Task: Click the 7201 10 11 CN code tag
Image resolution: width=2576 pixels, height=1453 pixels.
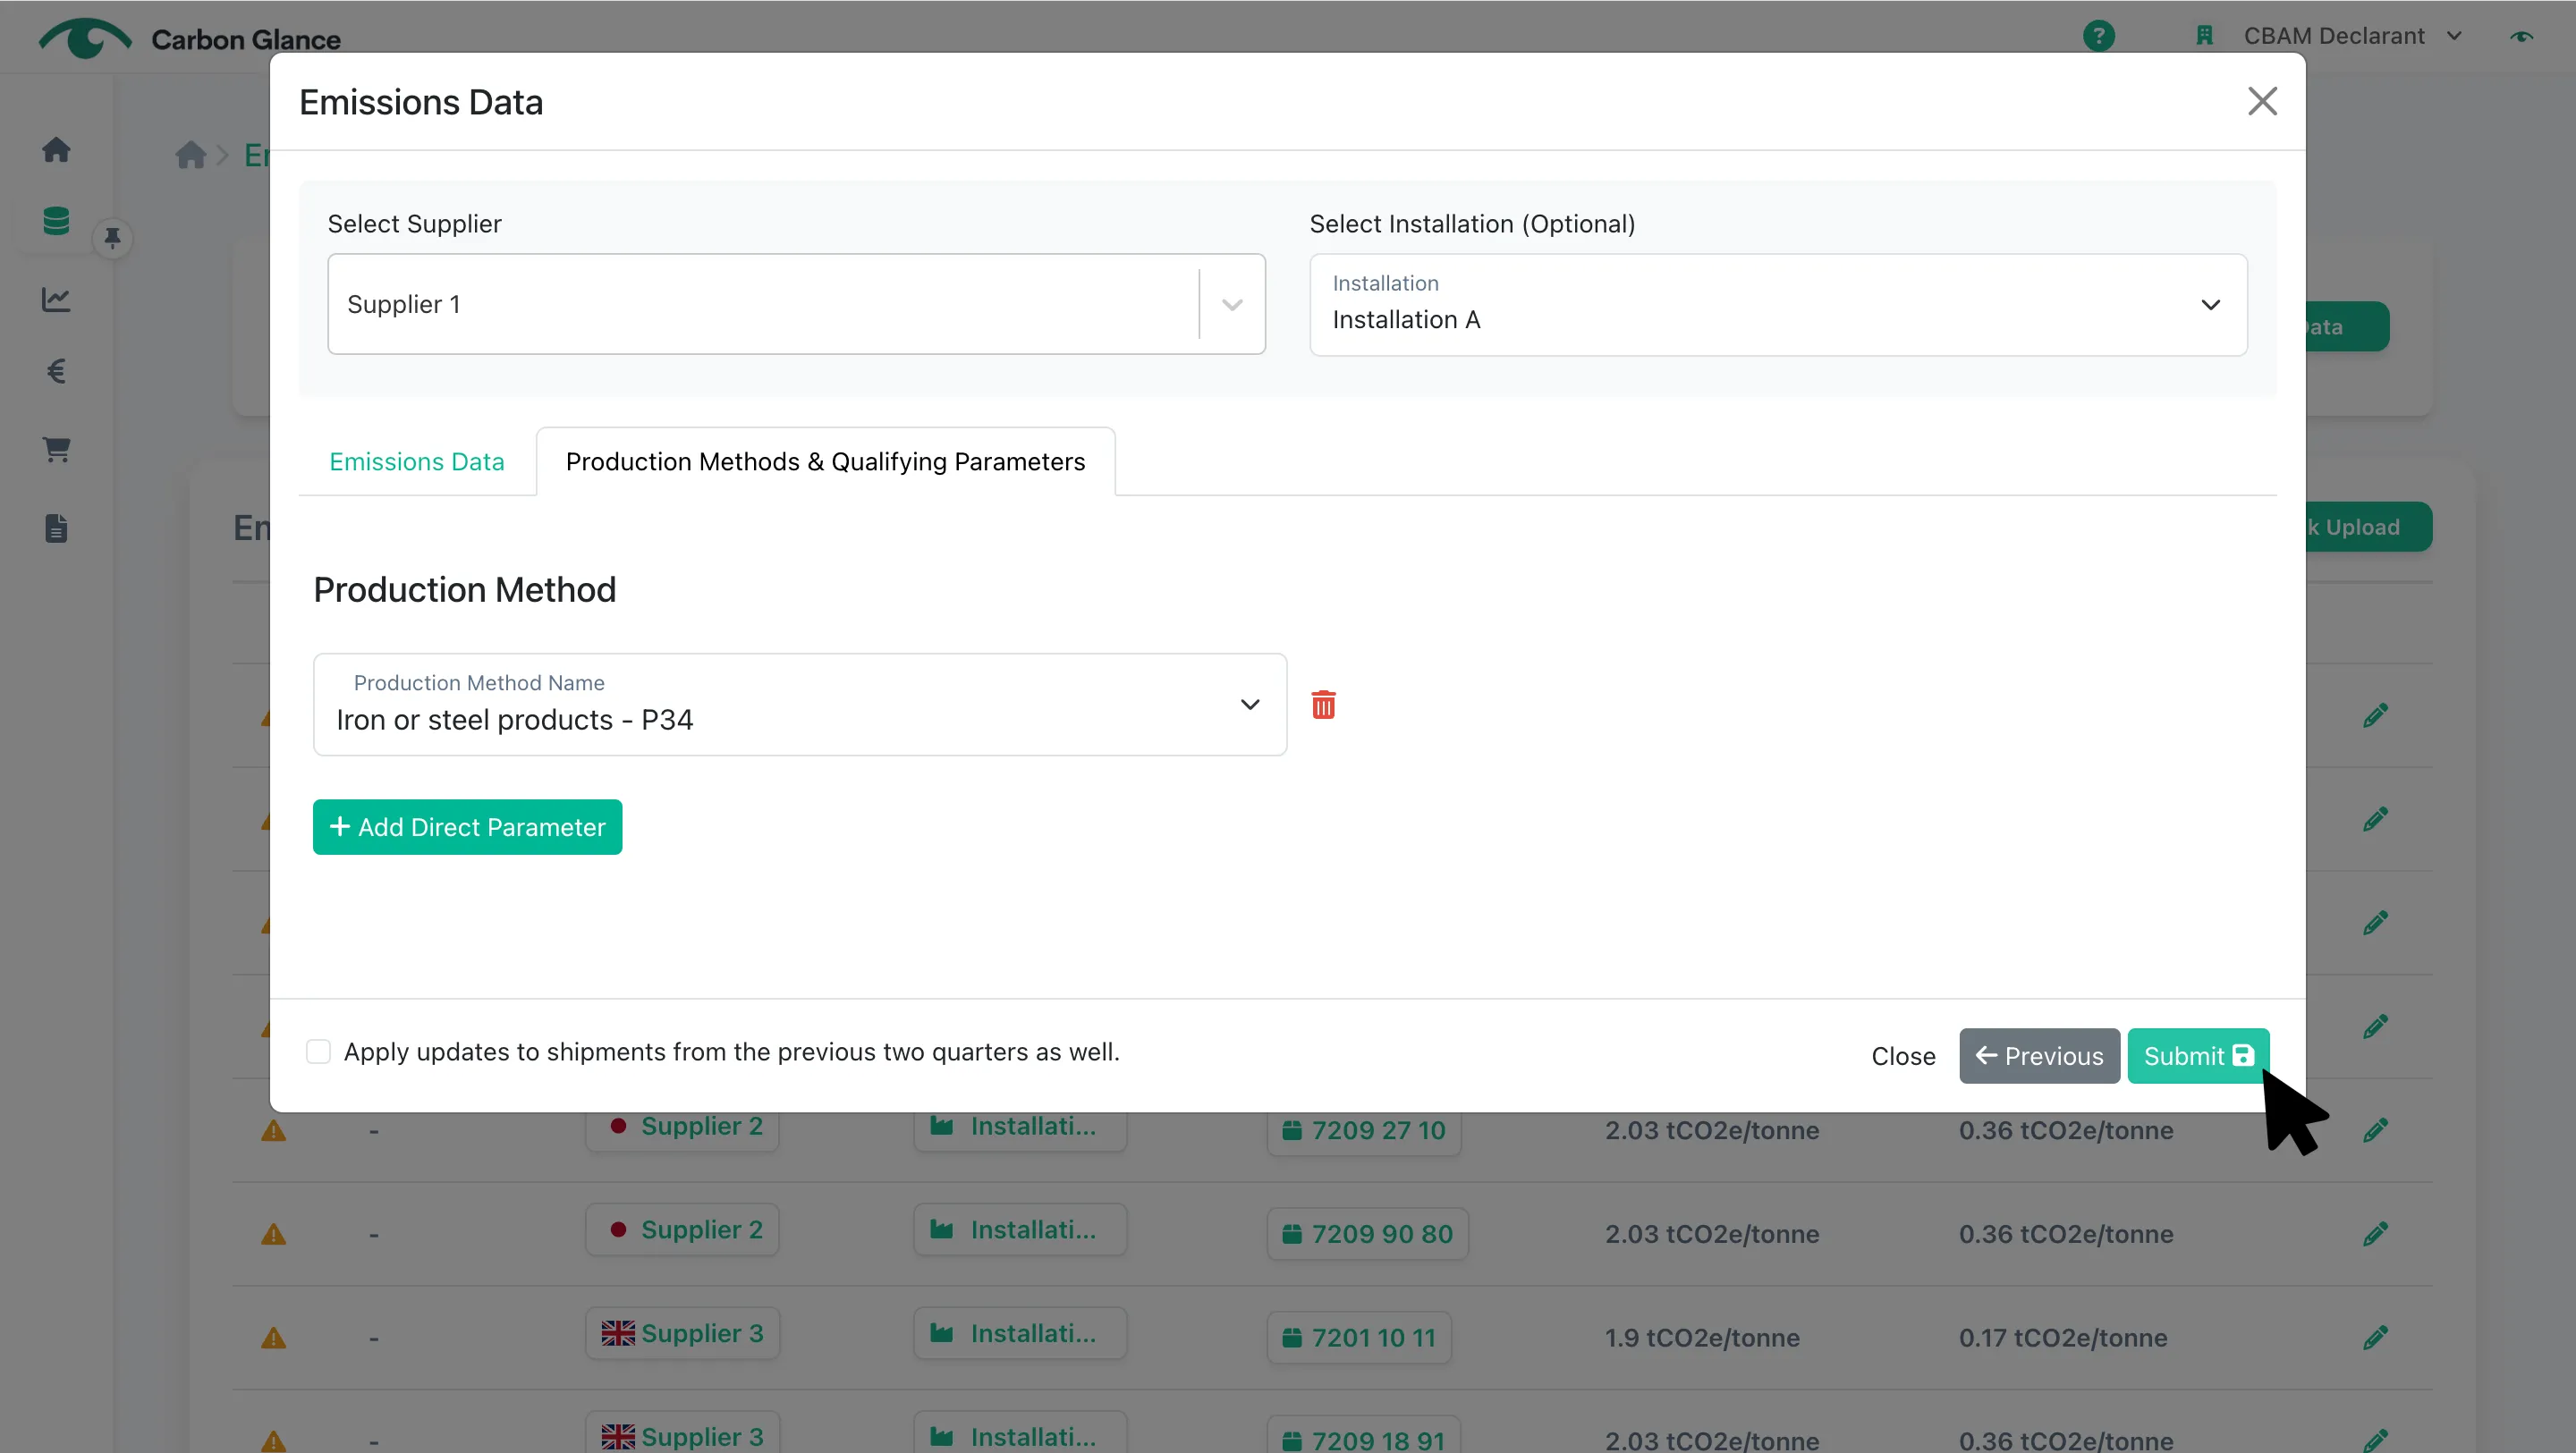Action: (1359, 1338)
